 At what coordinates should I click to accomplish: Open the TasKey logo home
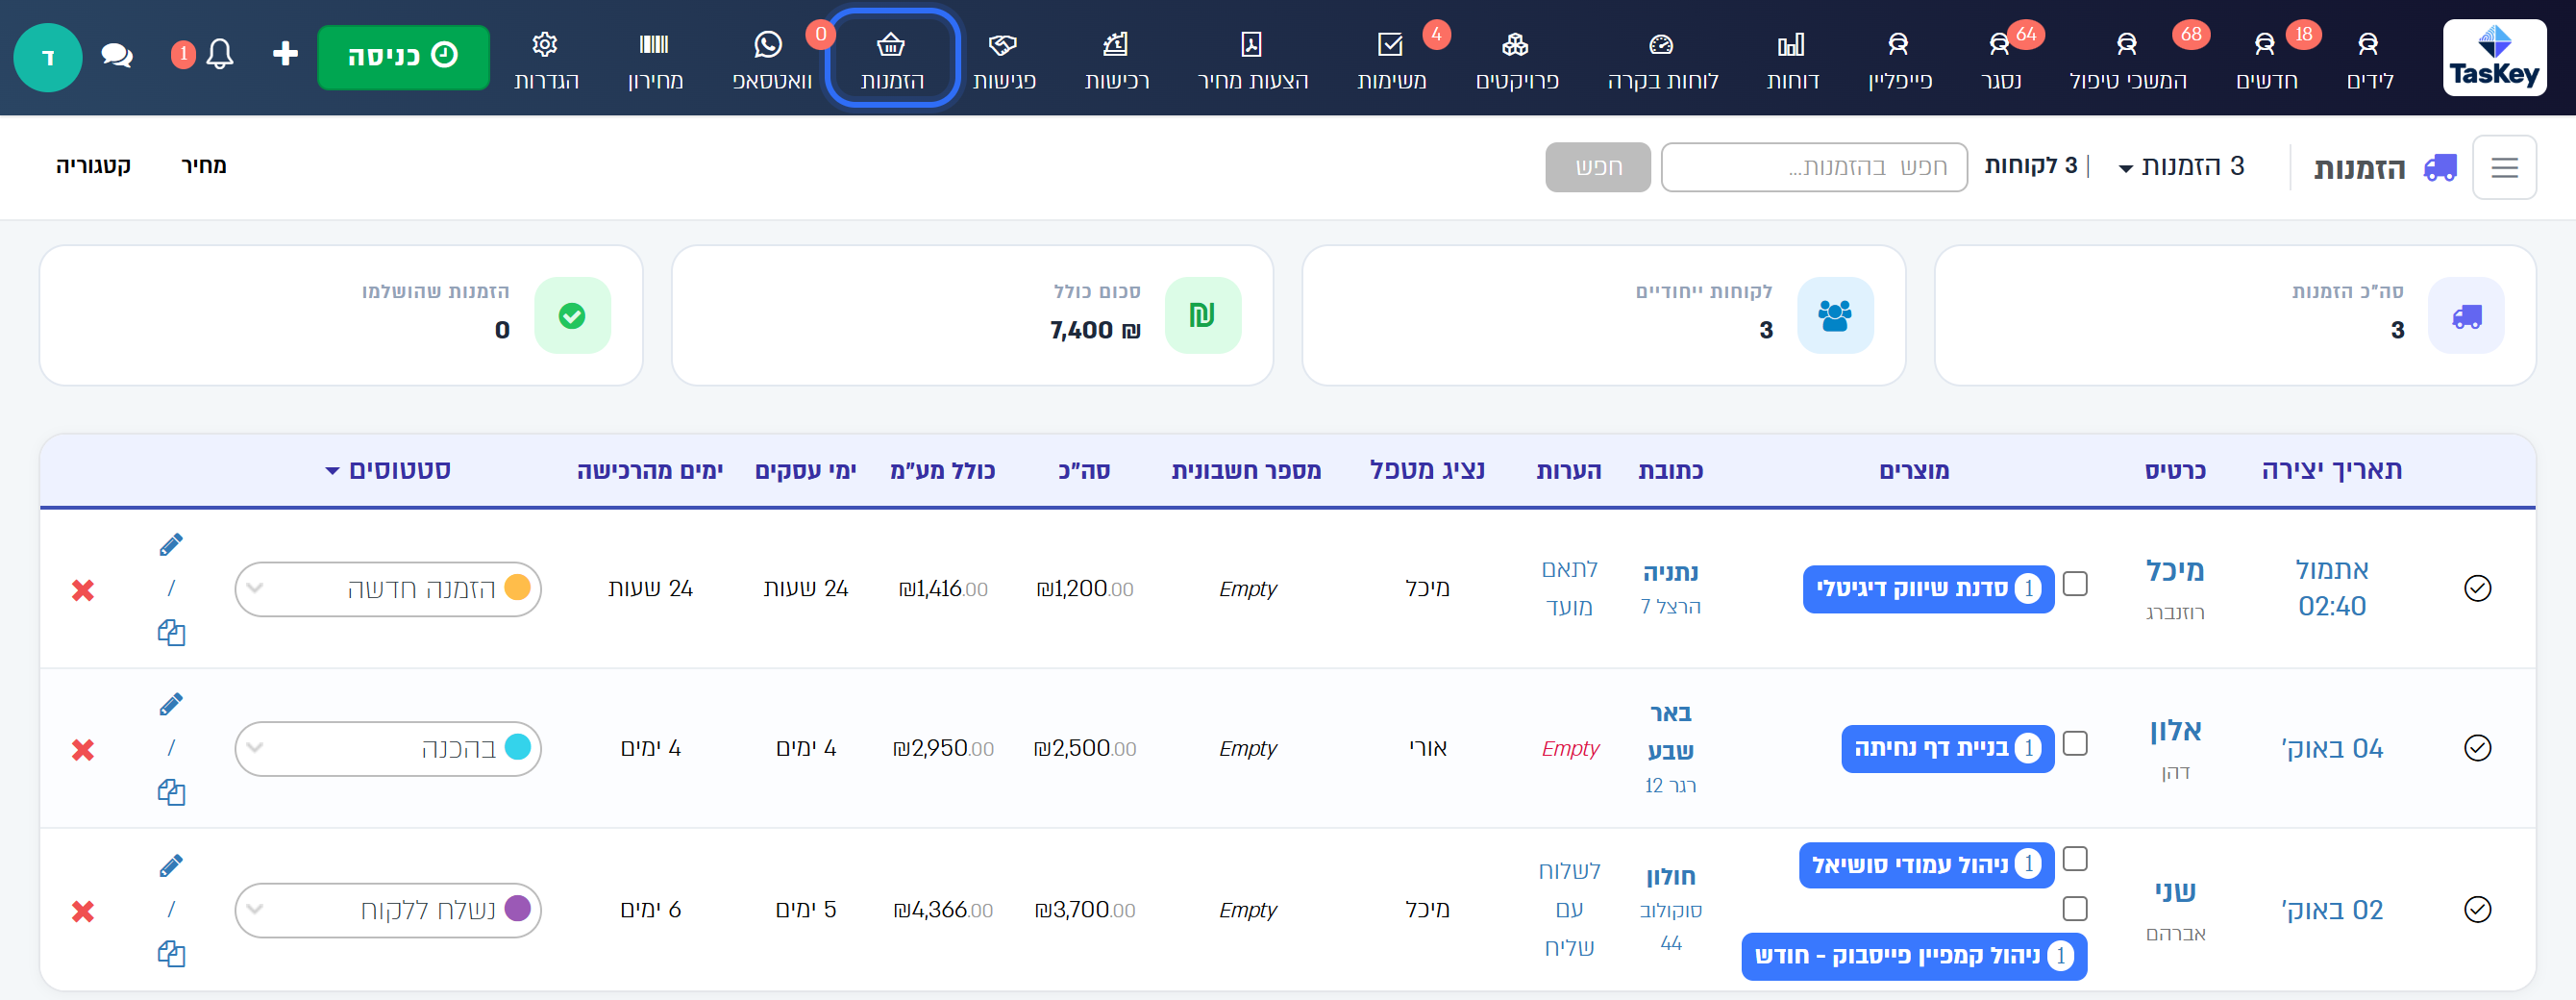[x=2494, y=57]
